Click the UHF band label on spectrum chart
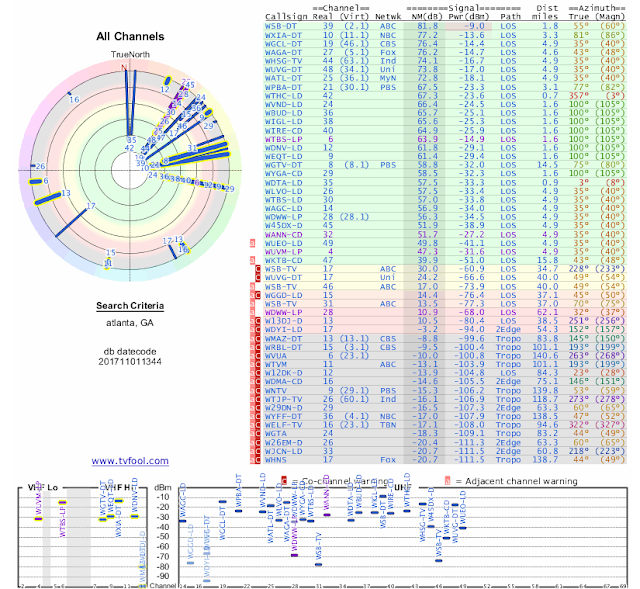Viewport: 640px width, 589px height. click(x=403, y=487)
